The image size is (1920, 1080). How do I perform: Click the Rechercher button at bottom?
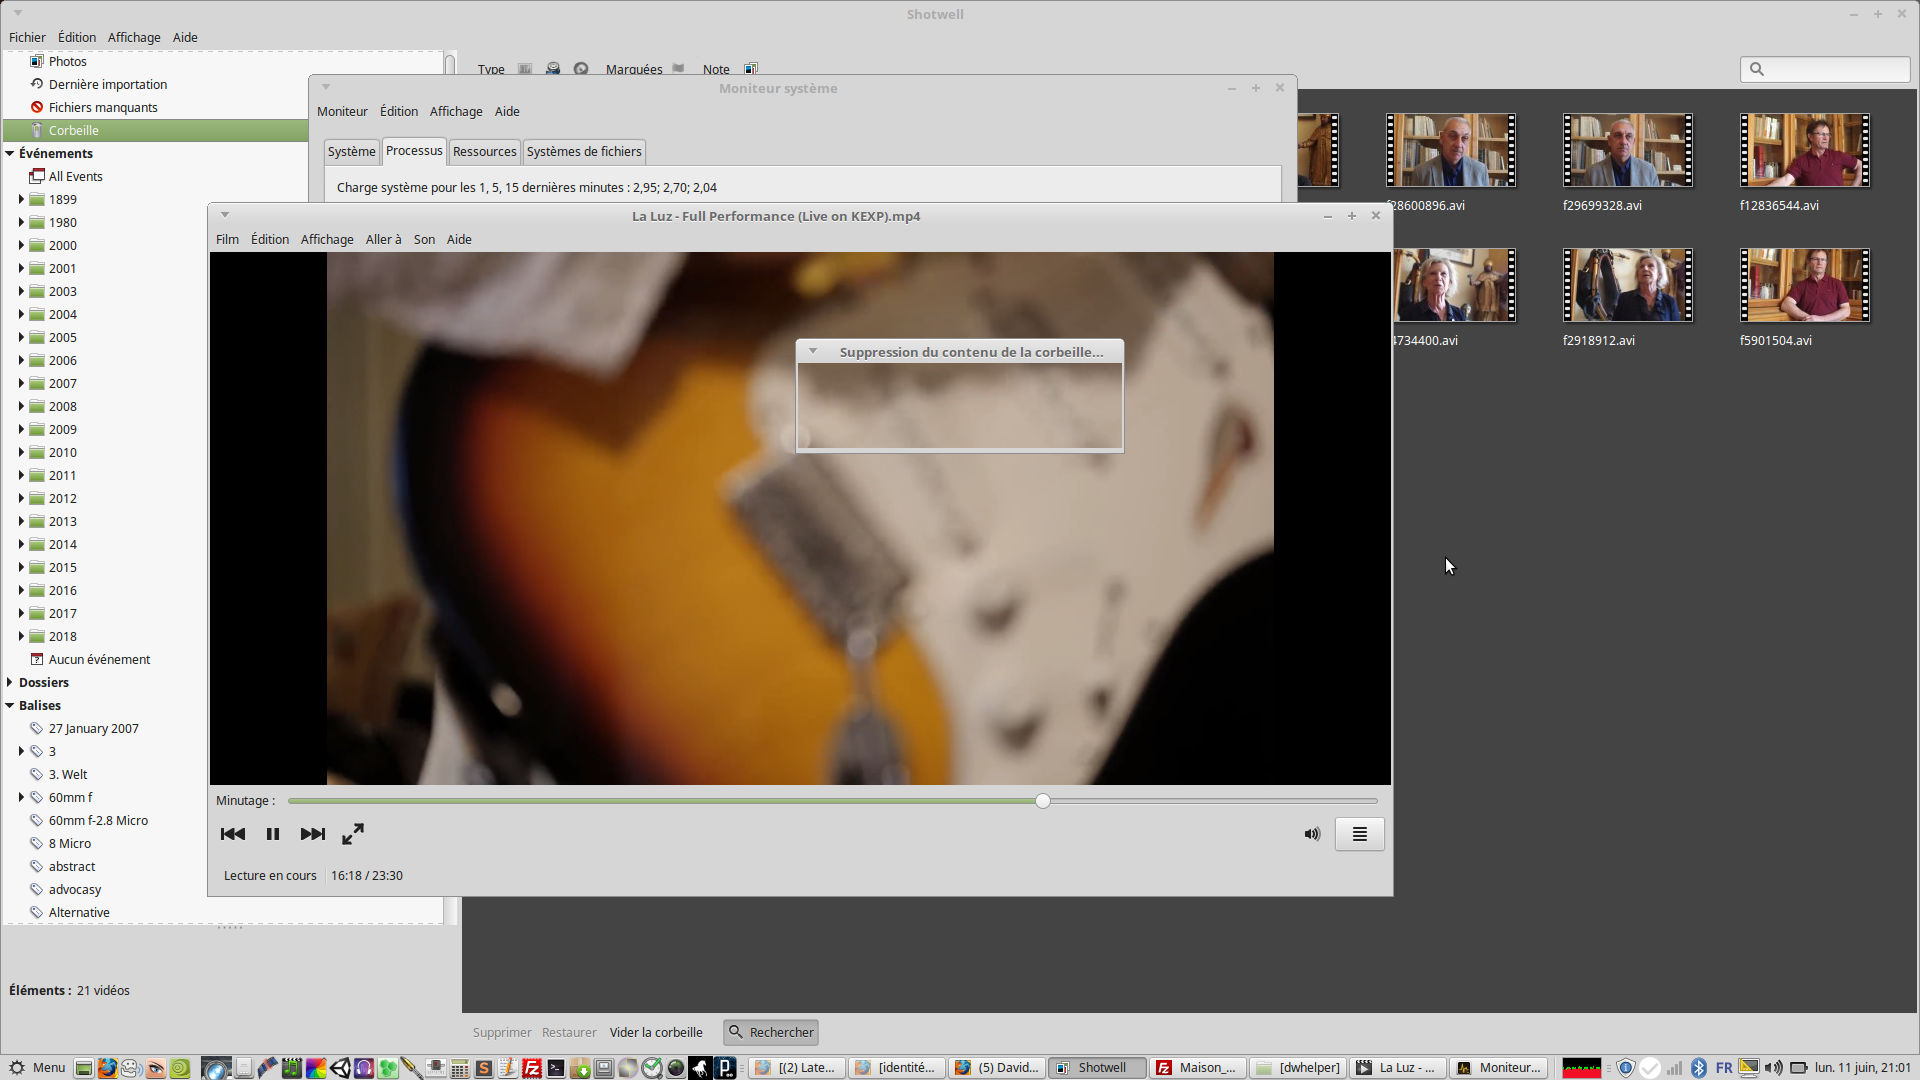coord(771,1032)
